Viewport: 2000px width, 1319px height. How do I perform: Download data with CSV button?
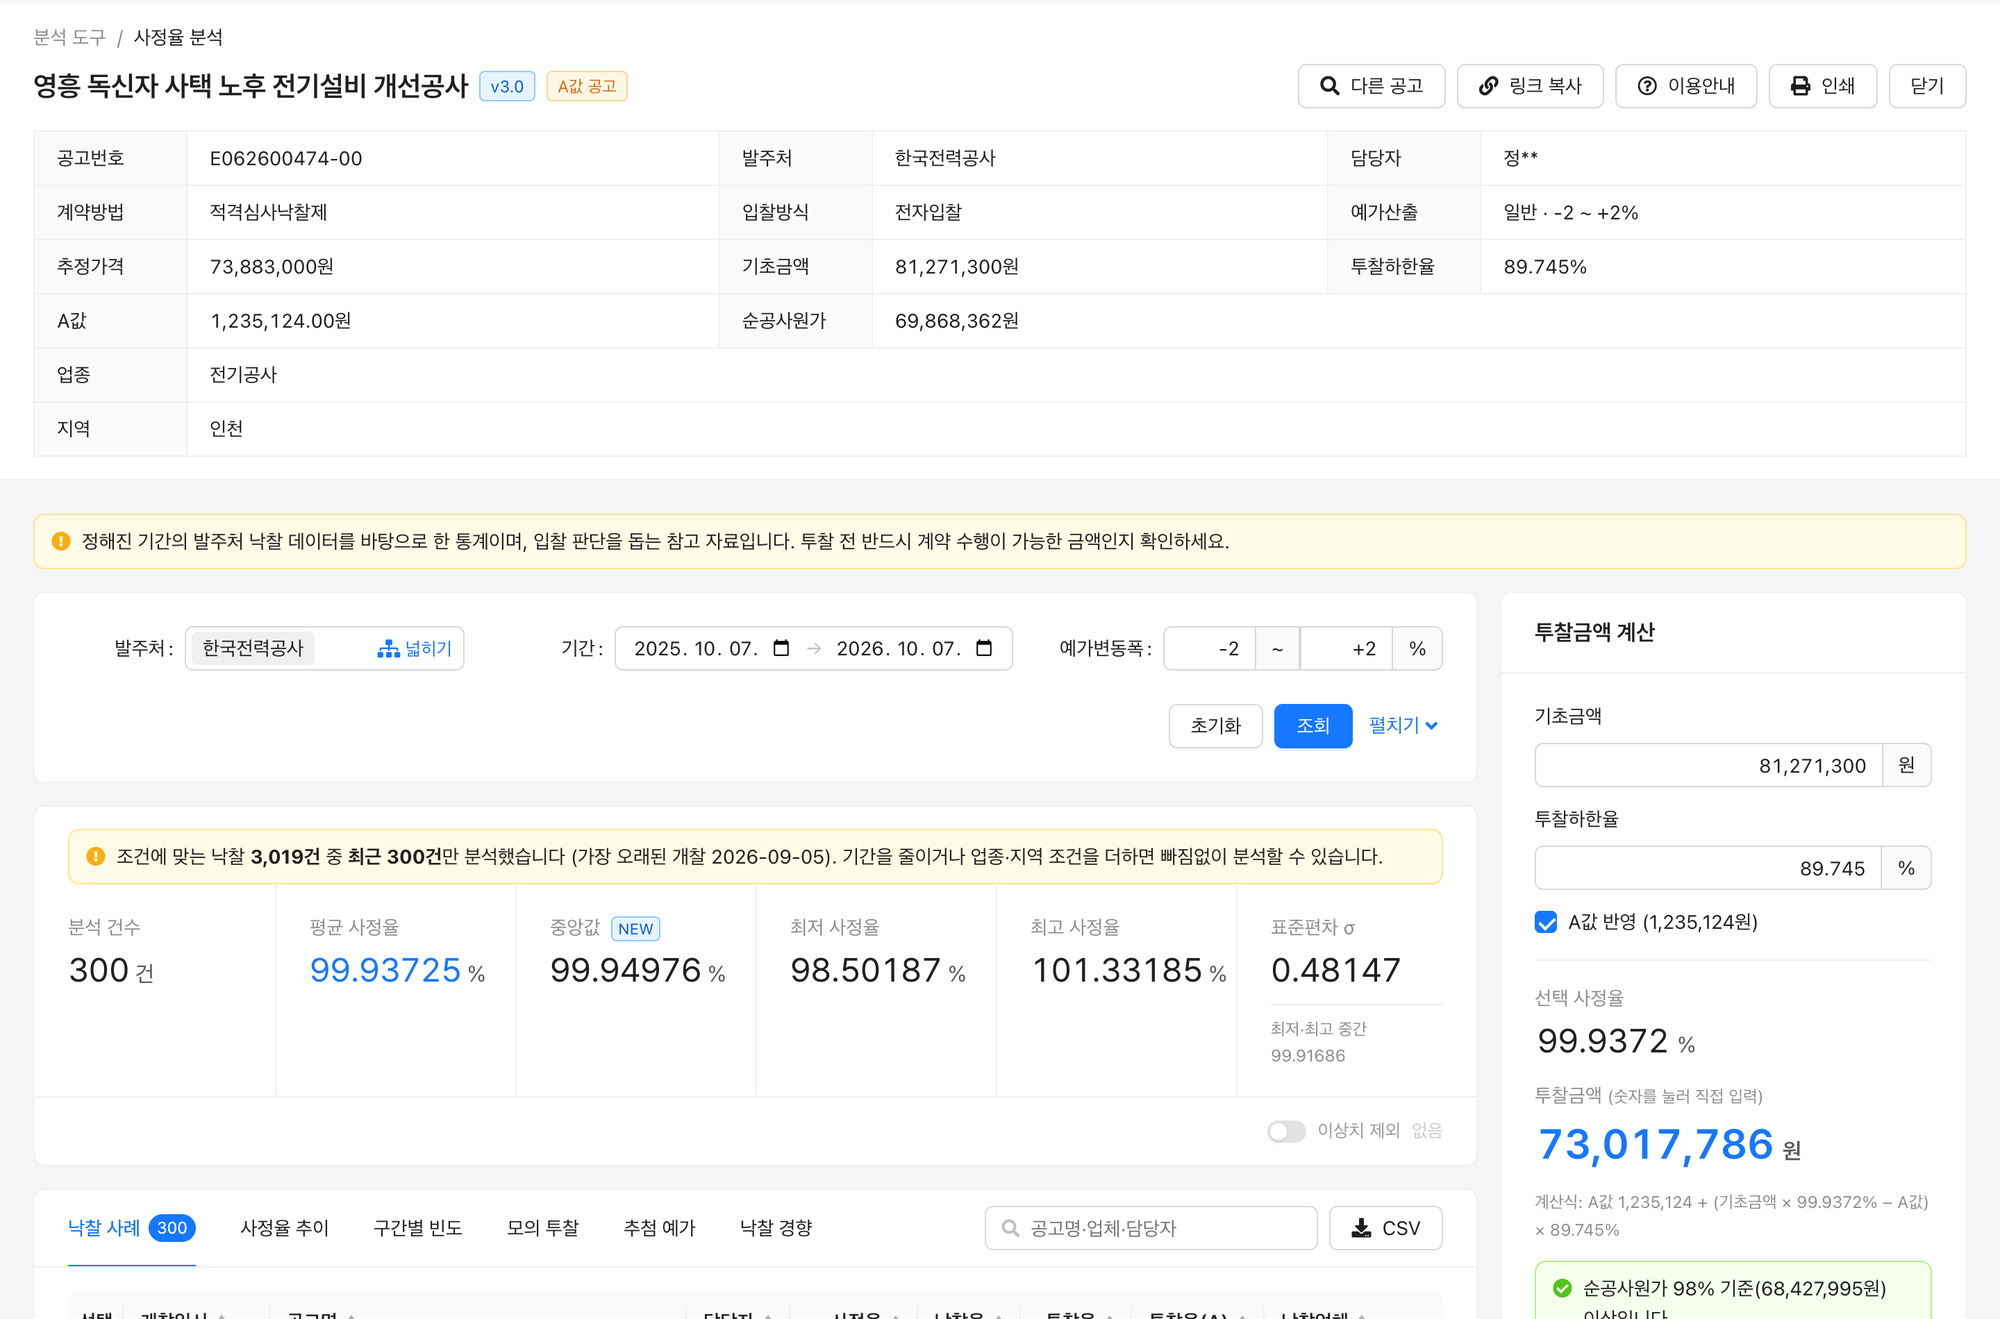point(1385,1228)
